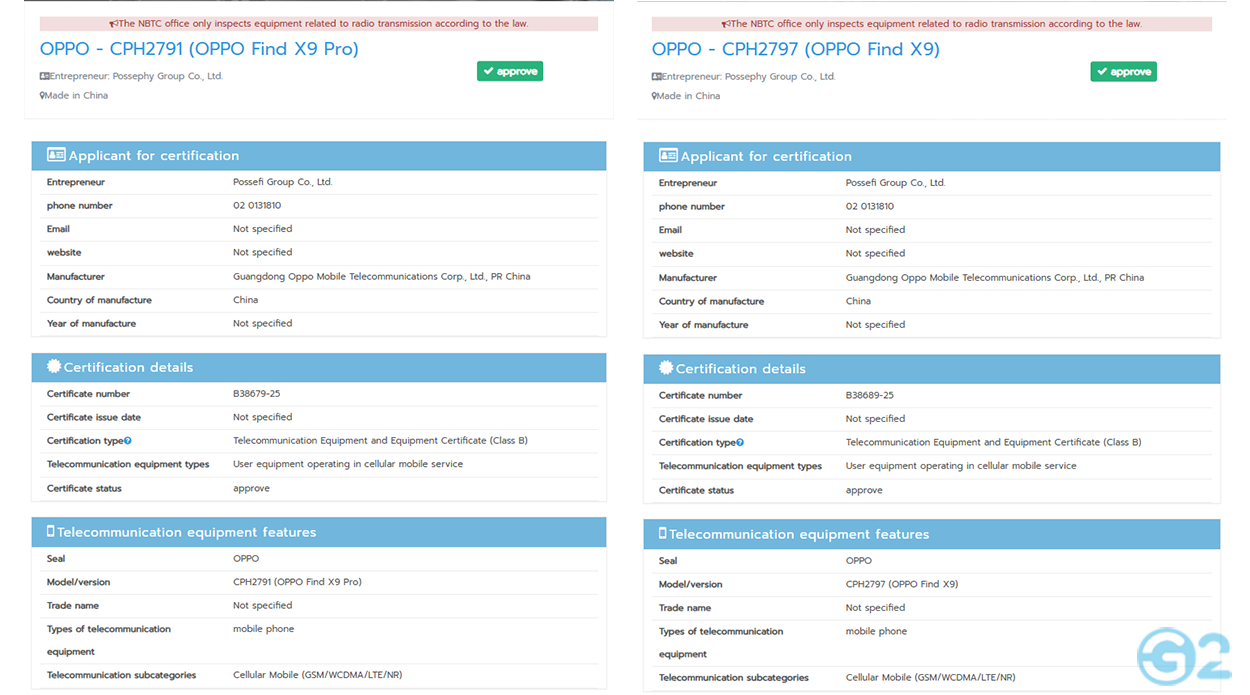
Task: Click the green approve badge for Find X9 Pro
Action: [x=510, y=71]
